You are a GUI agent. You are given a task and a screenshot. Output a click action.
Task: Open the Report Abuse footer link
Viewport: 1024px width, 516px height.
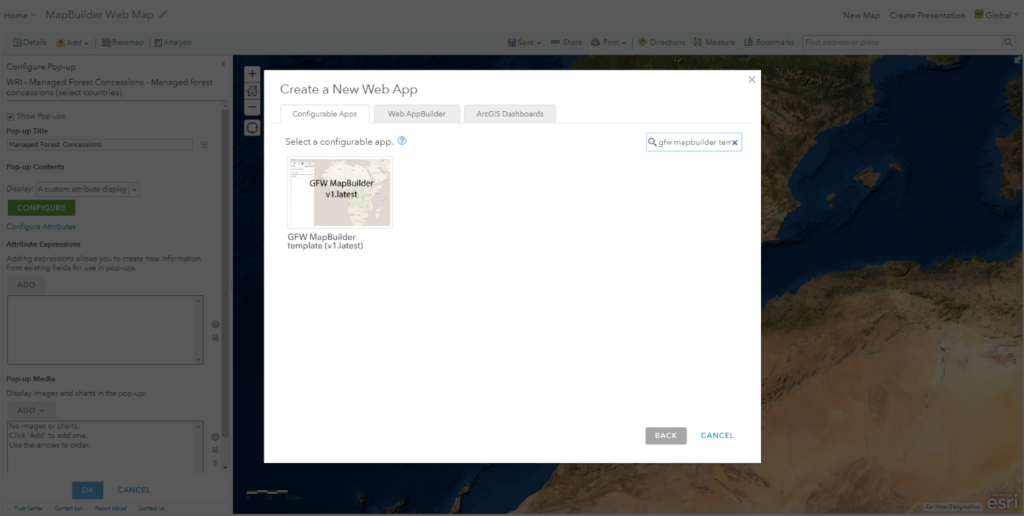(111, 508)
